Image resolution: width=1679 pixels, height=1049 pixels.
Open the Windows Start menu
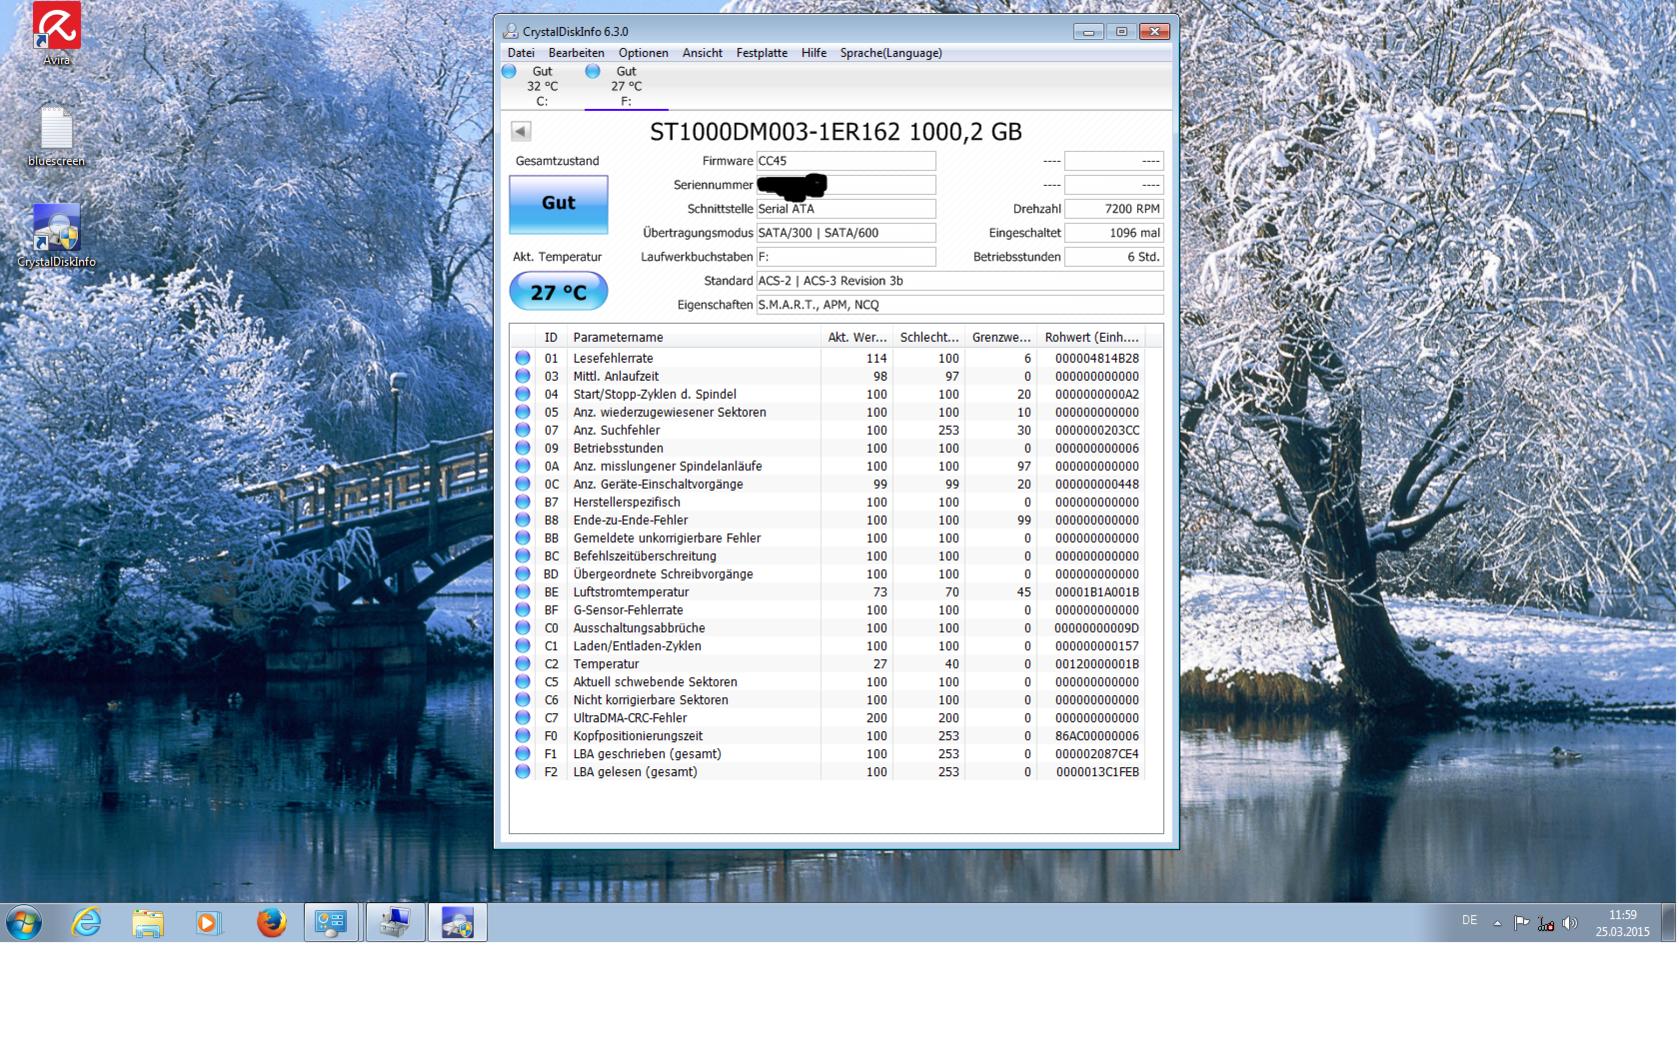[24, 922]
